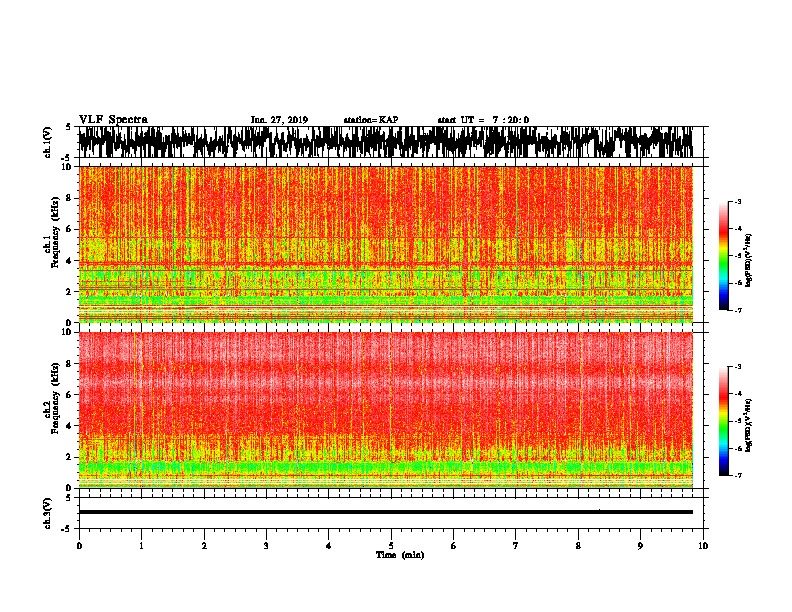Viewport: 792px width, 612px height.
Task: Click the ch.1 voltage waveform trace
Action: point(385,142)
